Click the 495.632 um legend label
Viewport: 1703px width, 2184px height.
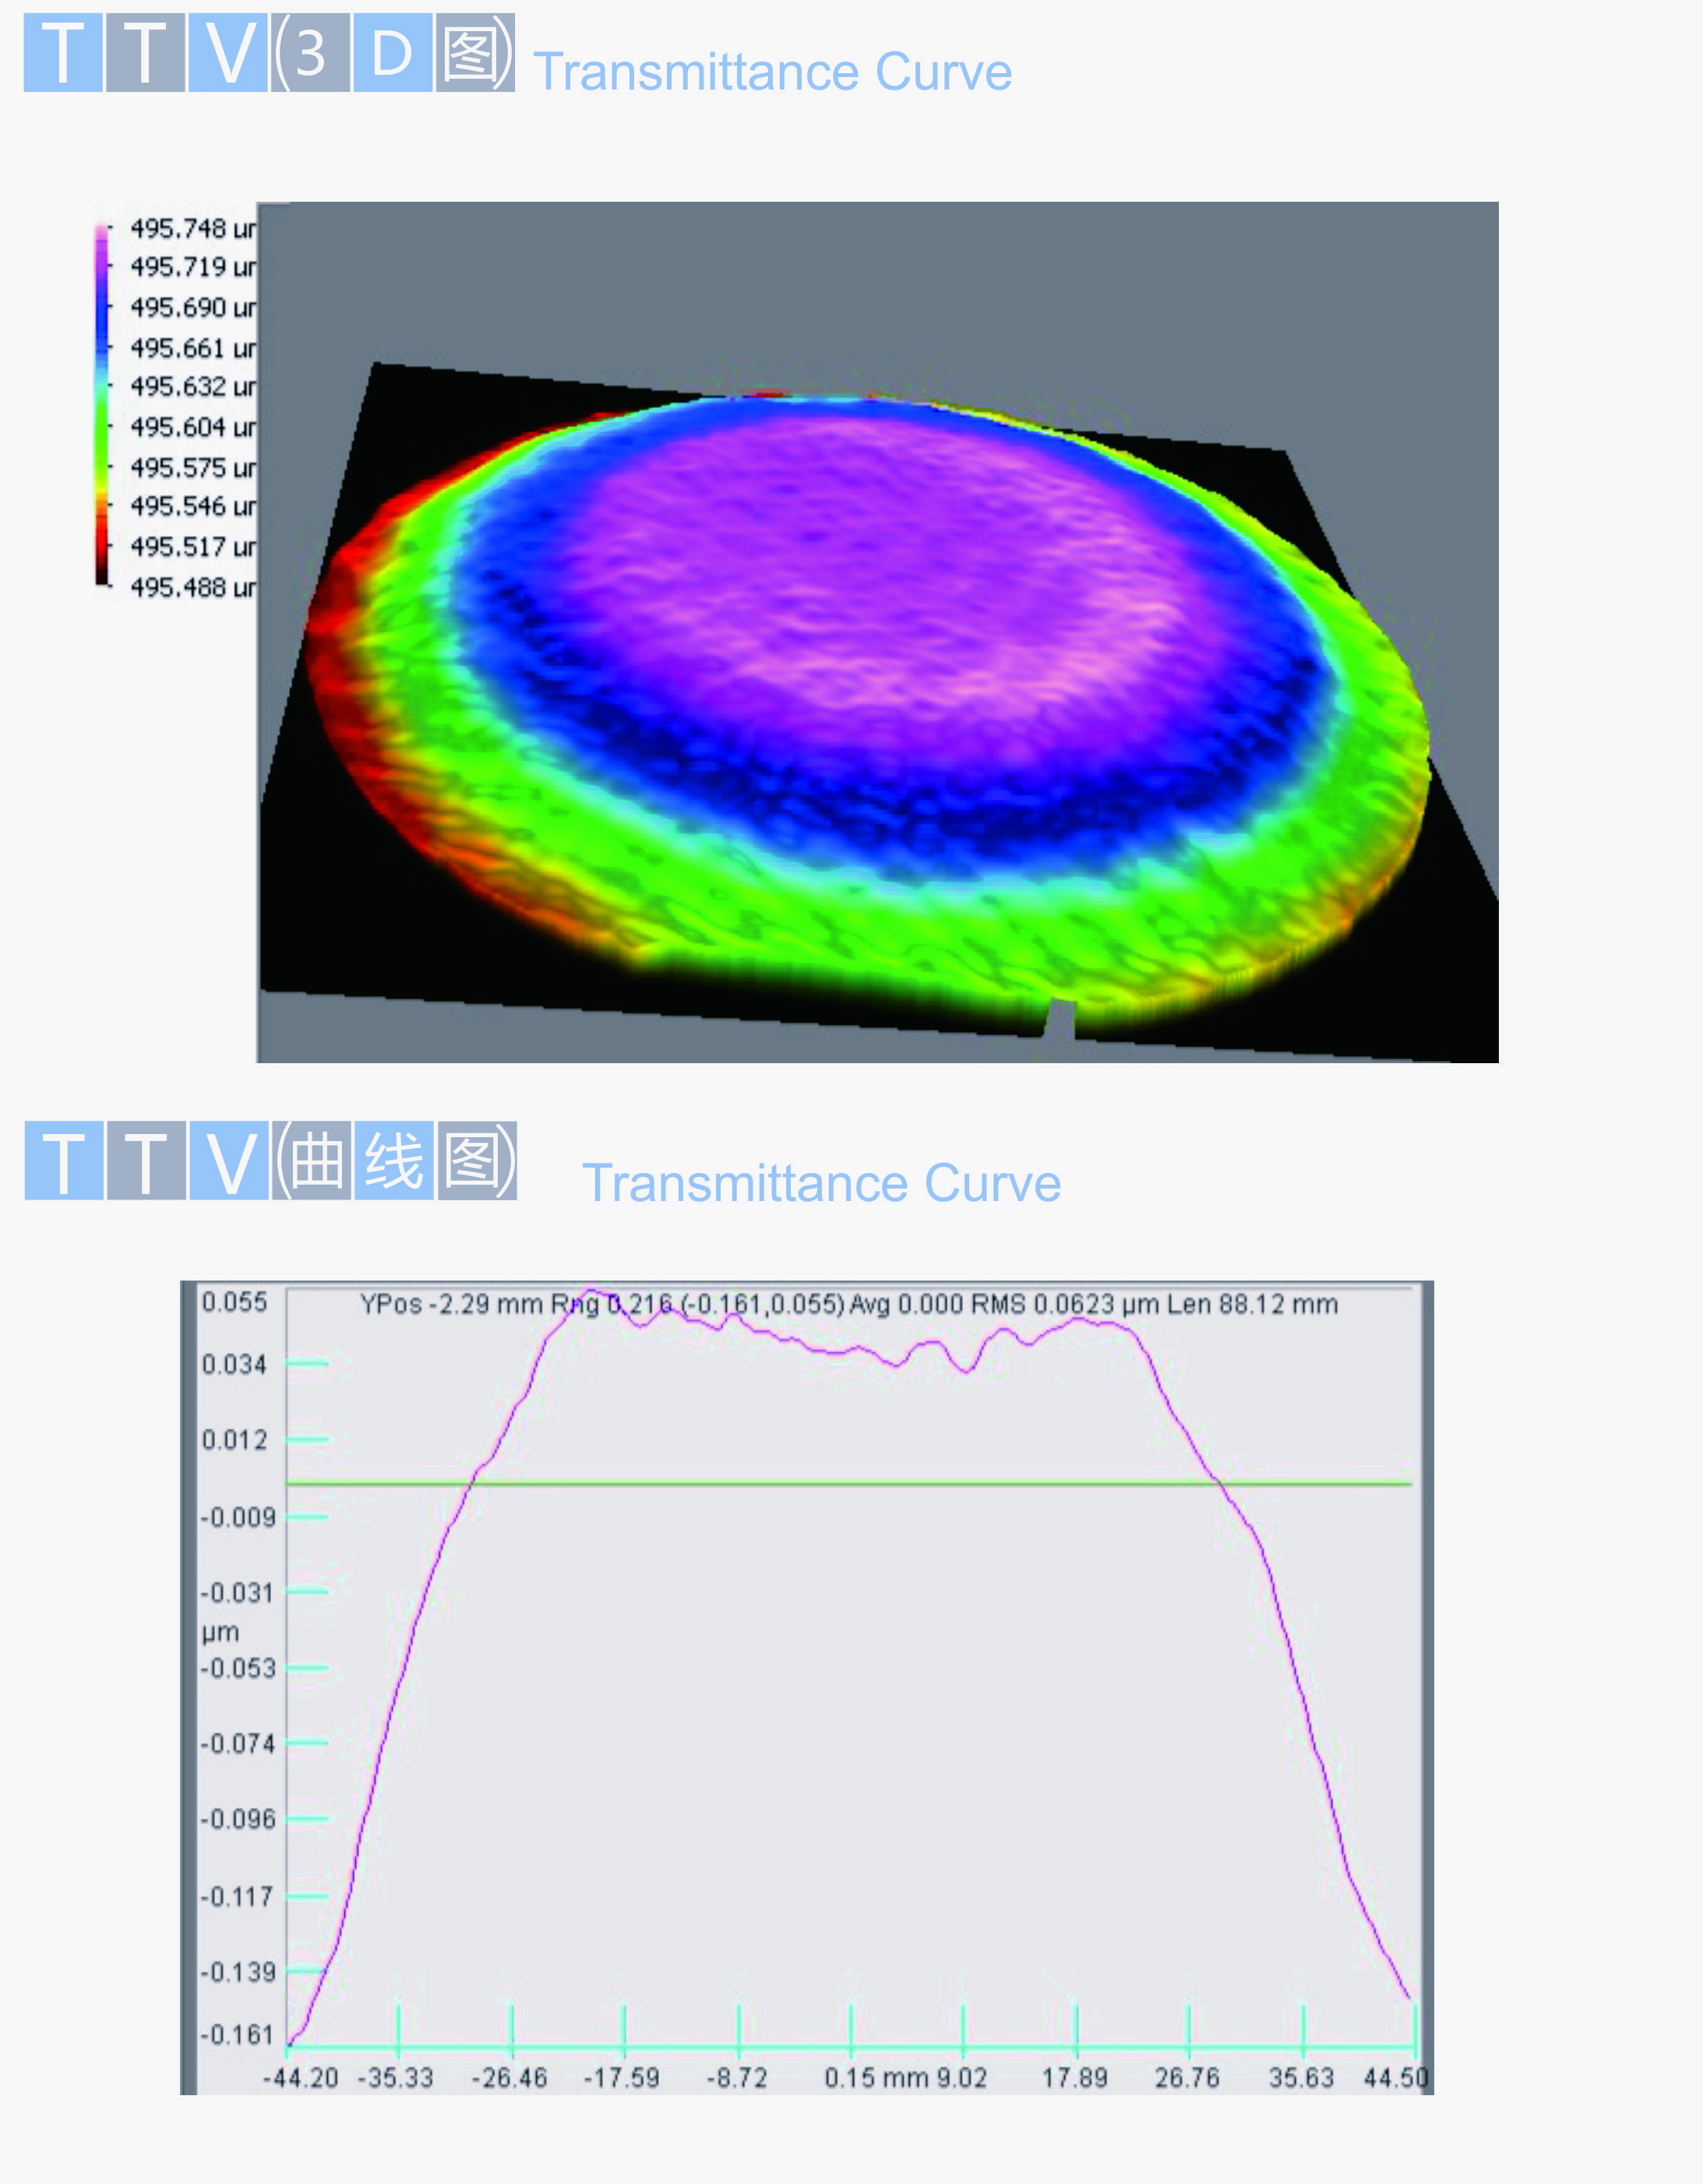tap(192, 386)
